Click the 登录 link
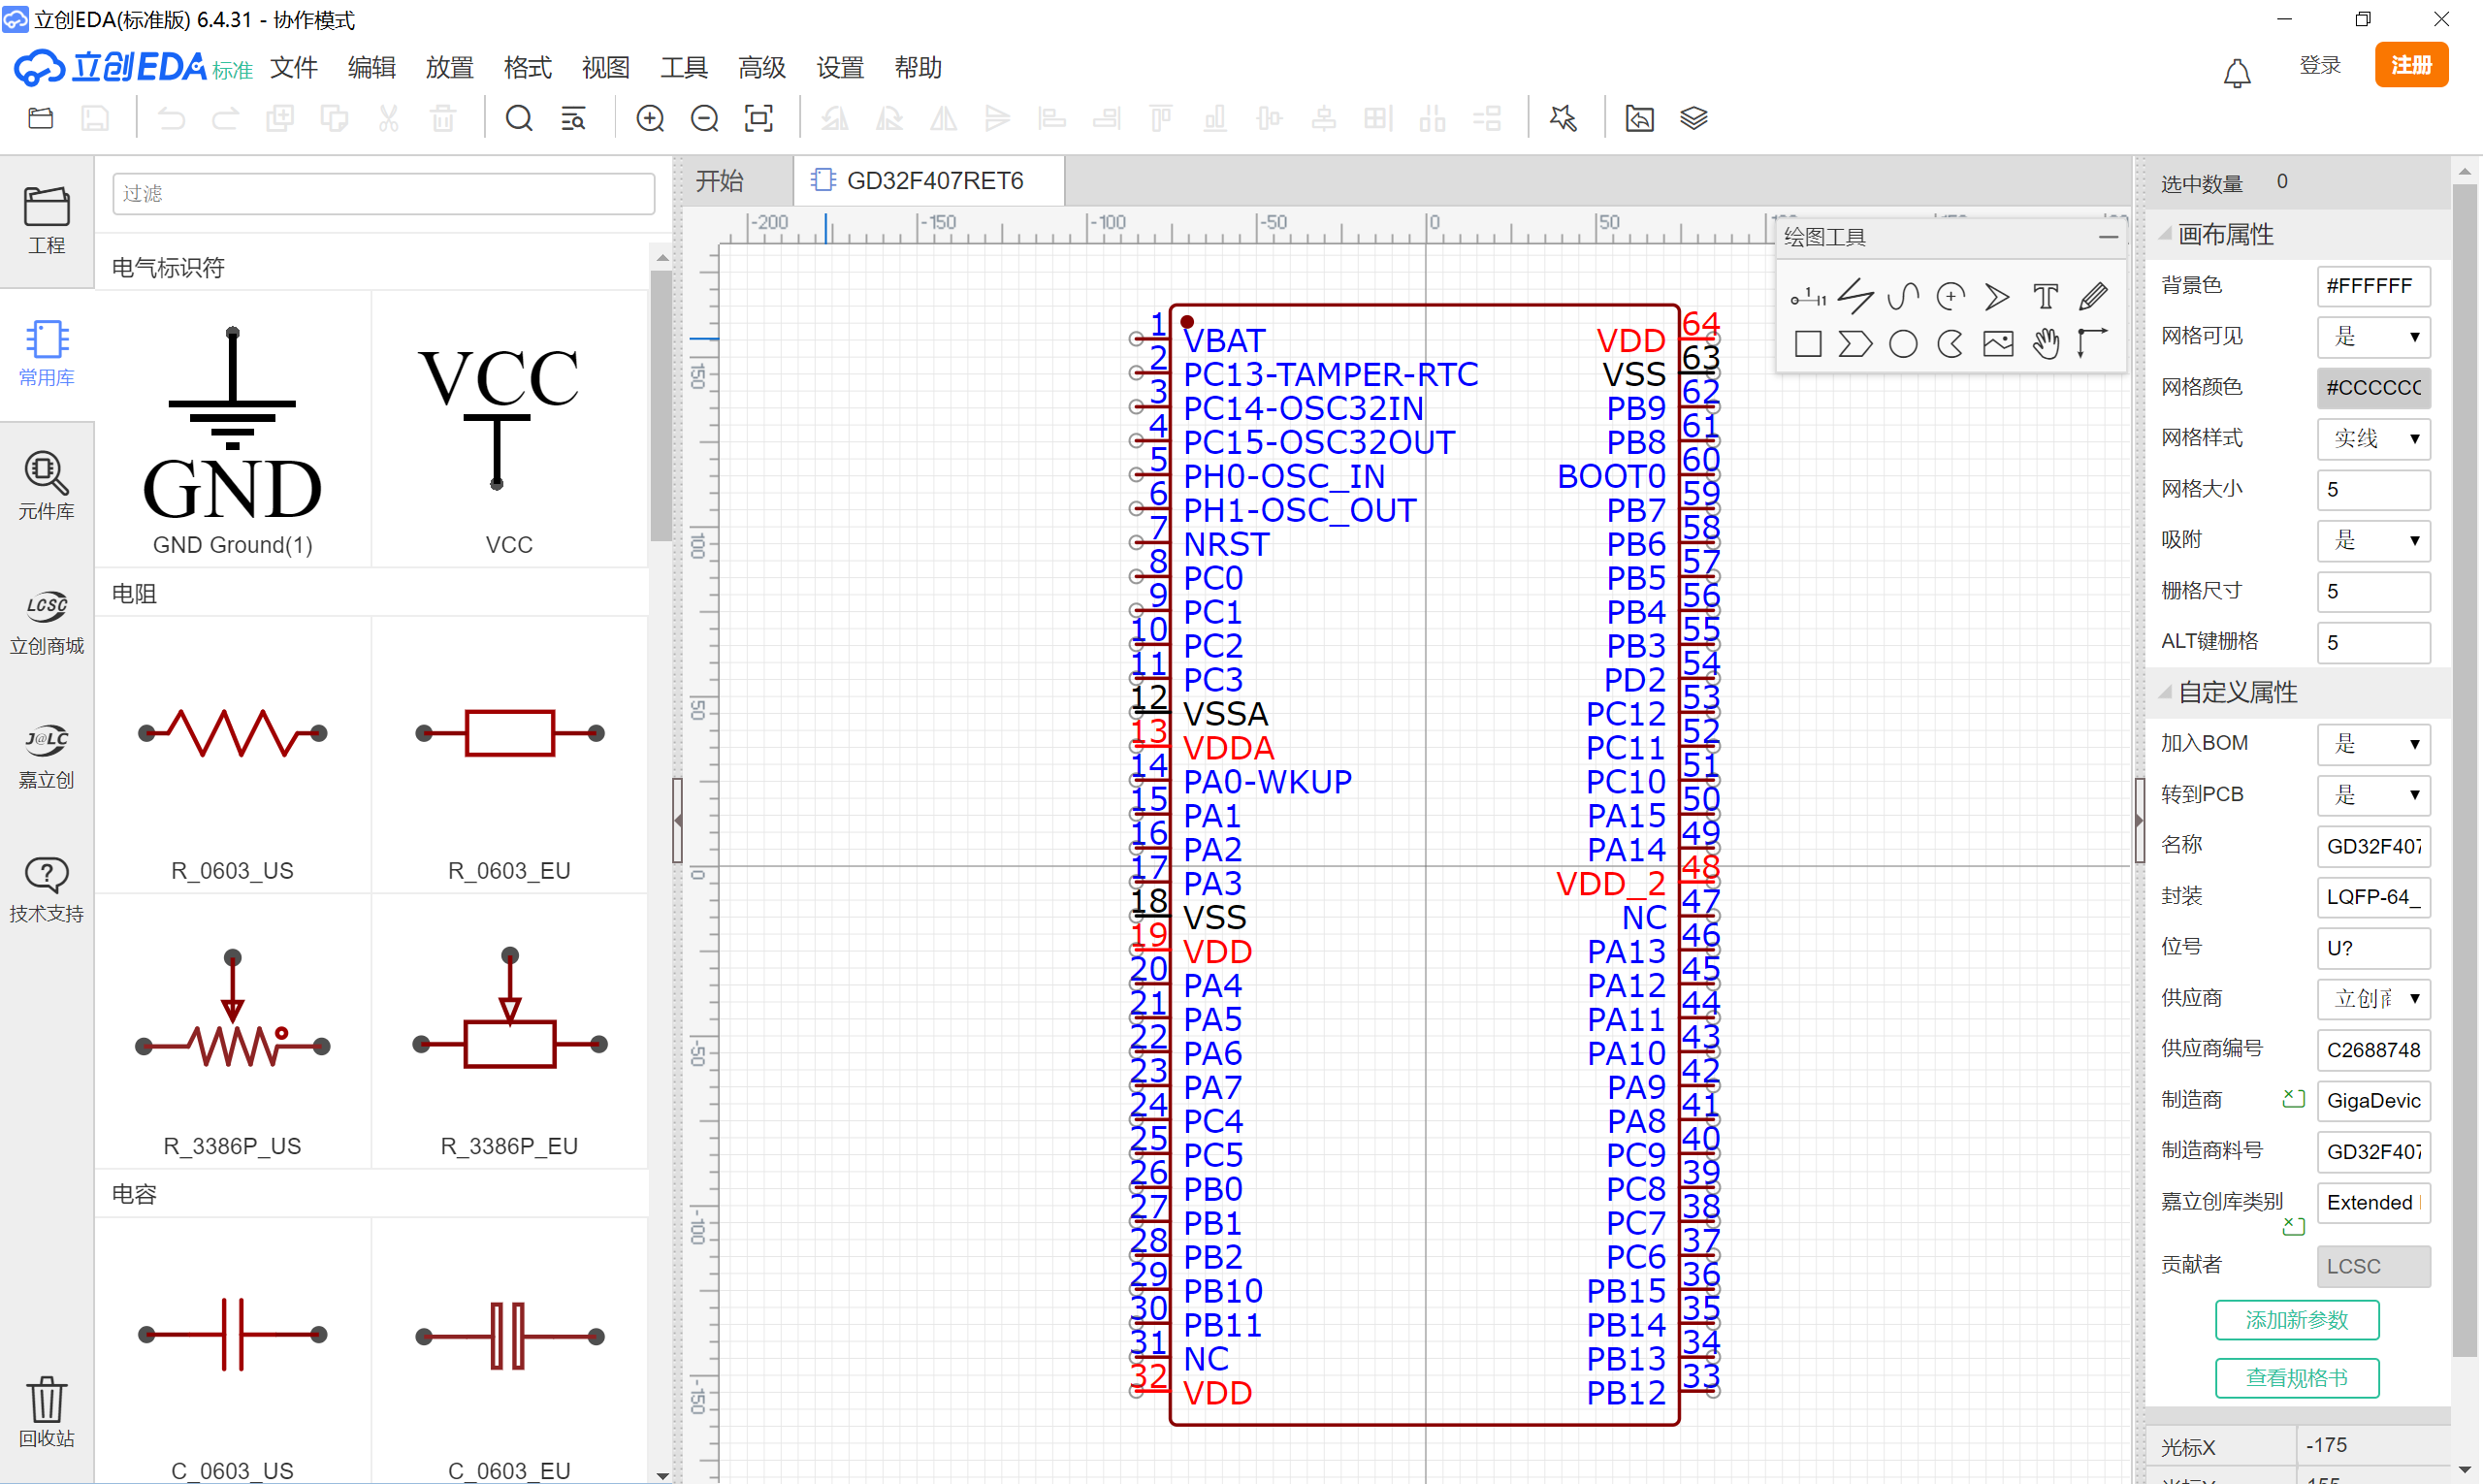This screenshot has width=2483, height=1484. point(2320,65)
